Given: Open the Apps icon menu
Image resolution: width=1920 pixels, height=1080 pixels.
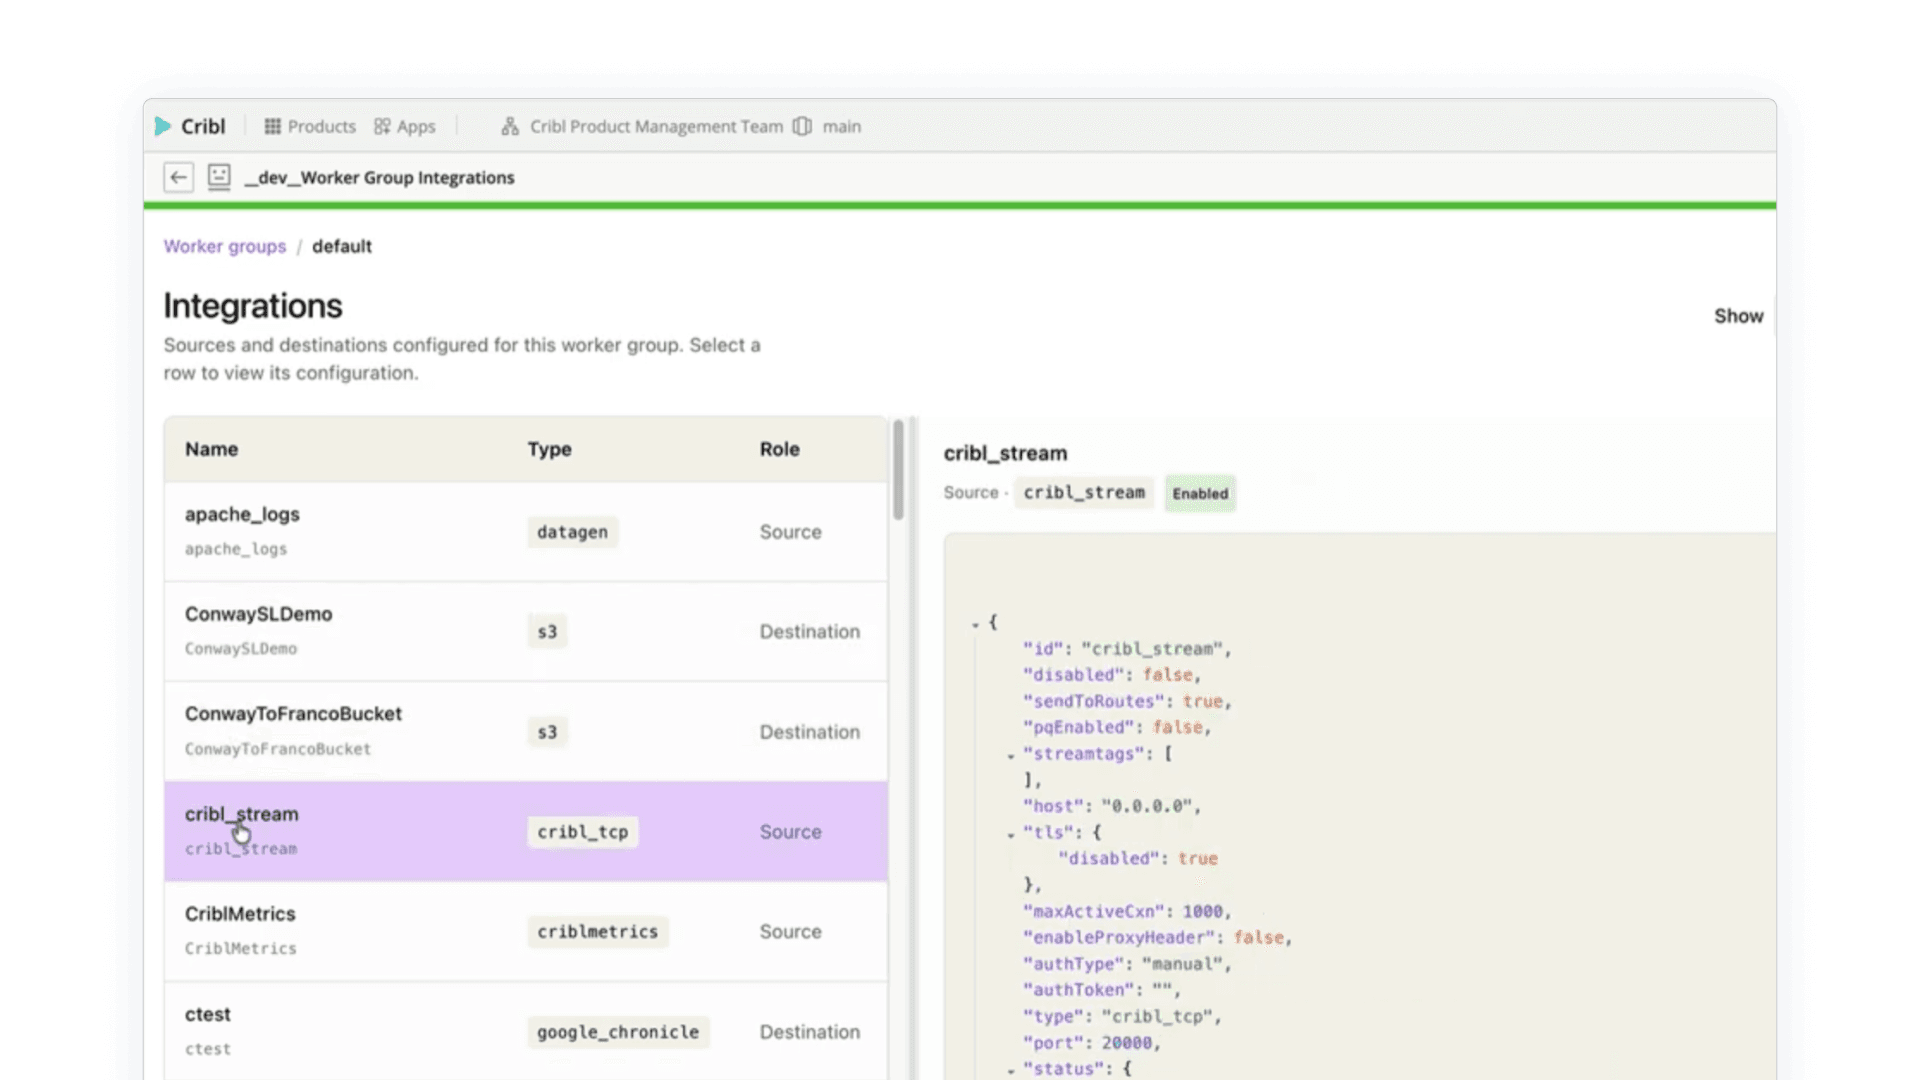Looking at the screenshot, I should 382,126.
